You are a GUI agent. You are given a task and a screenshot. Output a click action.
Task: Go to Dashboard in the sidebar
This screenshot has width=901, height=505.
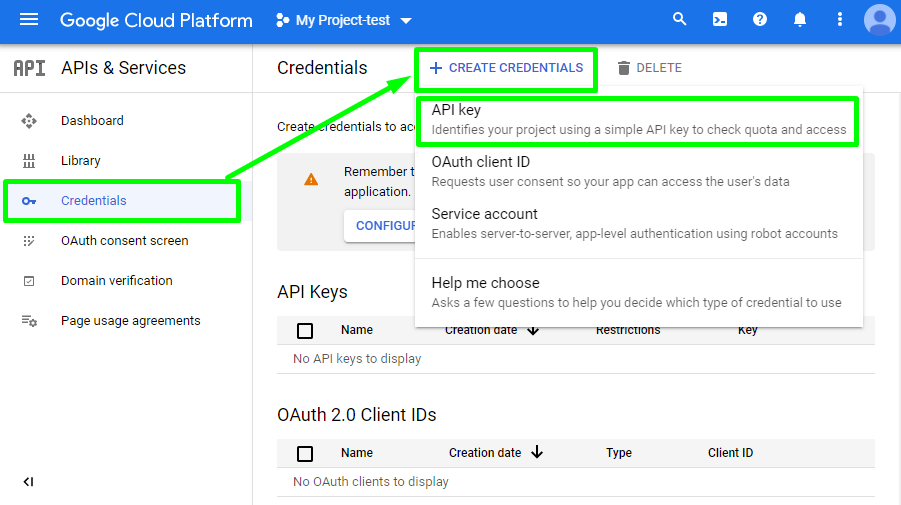click(x=92, y=121)
